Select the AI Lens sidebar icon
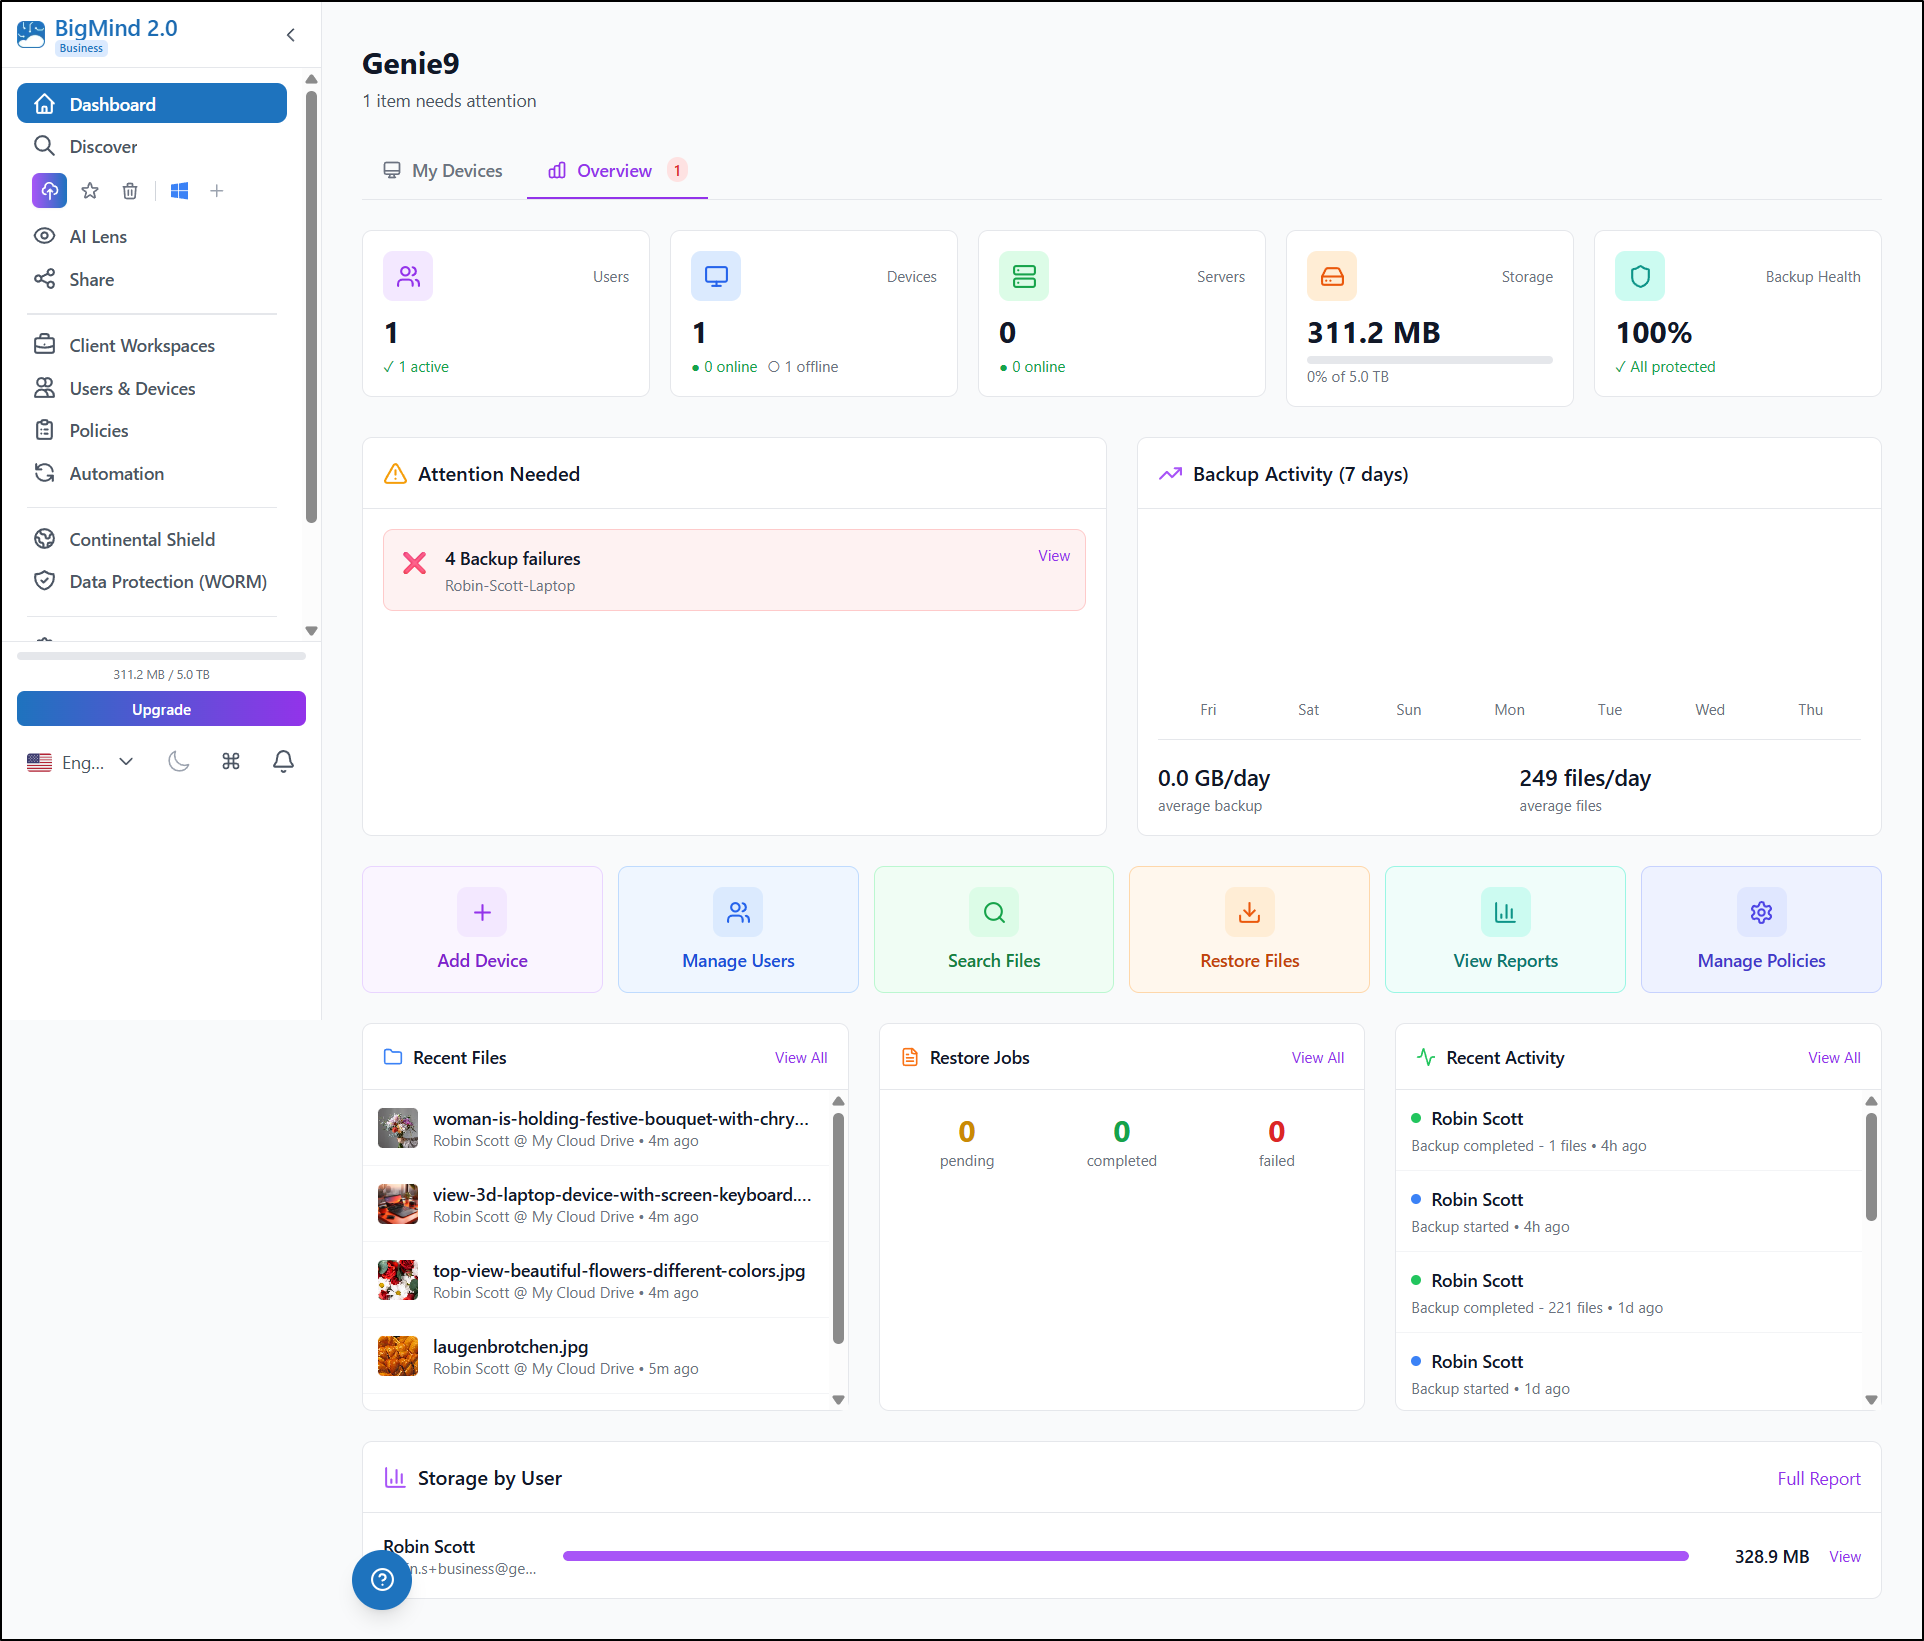The image size is (1924, 1641). (46, 236)
